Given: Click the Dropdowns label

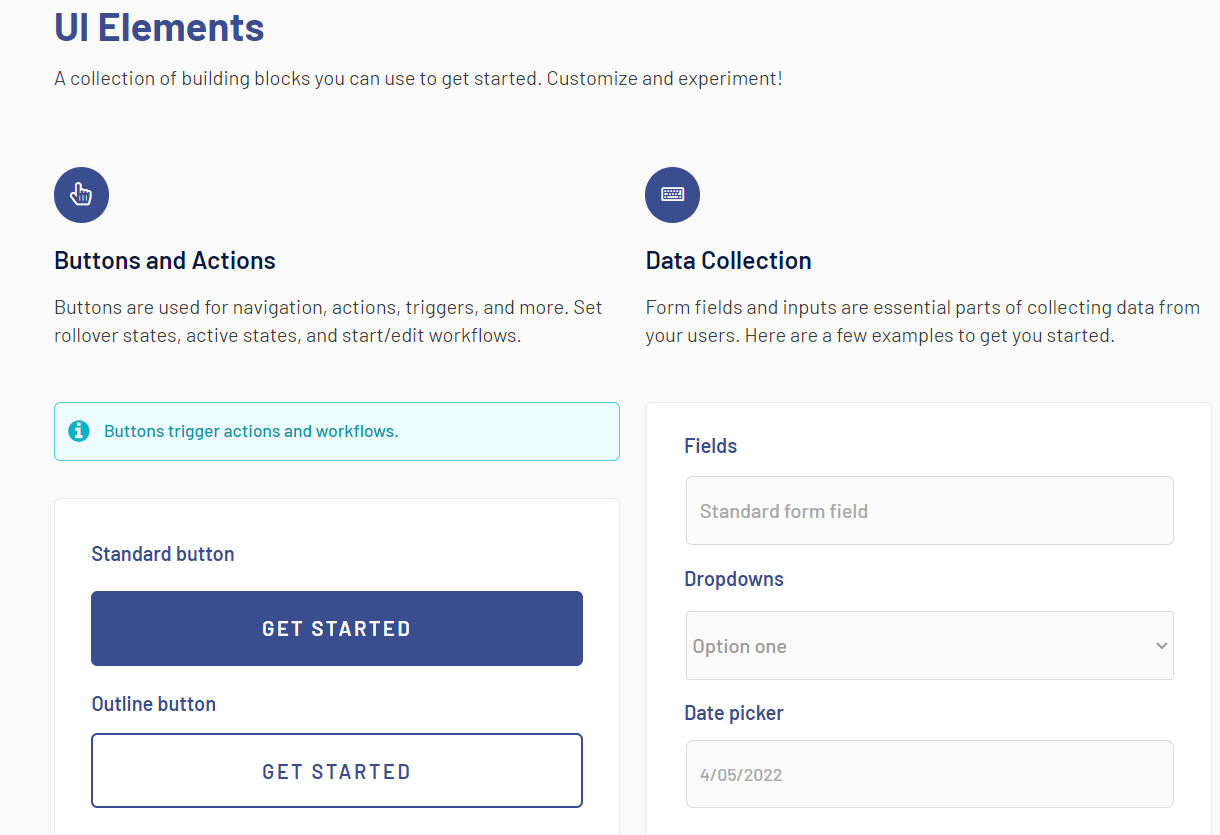Looking at the screenshot, I should [733, 579].
